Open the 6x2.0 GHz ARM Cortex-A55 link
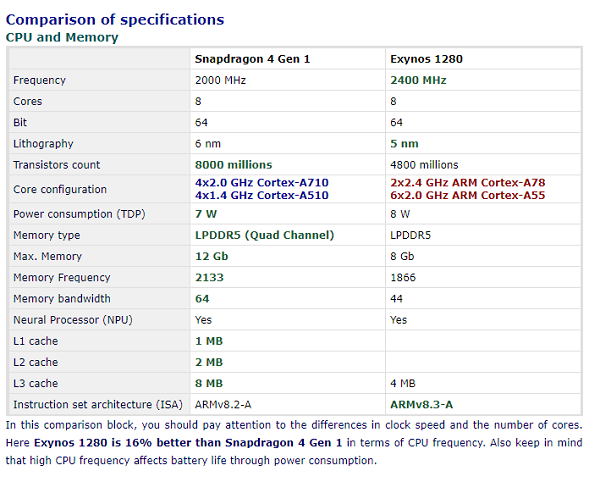The image size is (589, 482). (x=468, y=195)
